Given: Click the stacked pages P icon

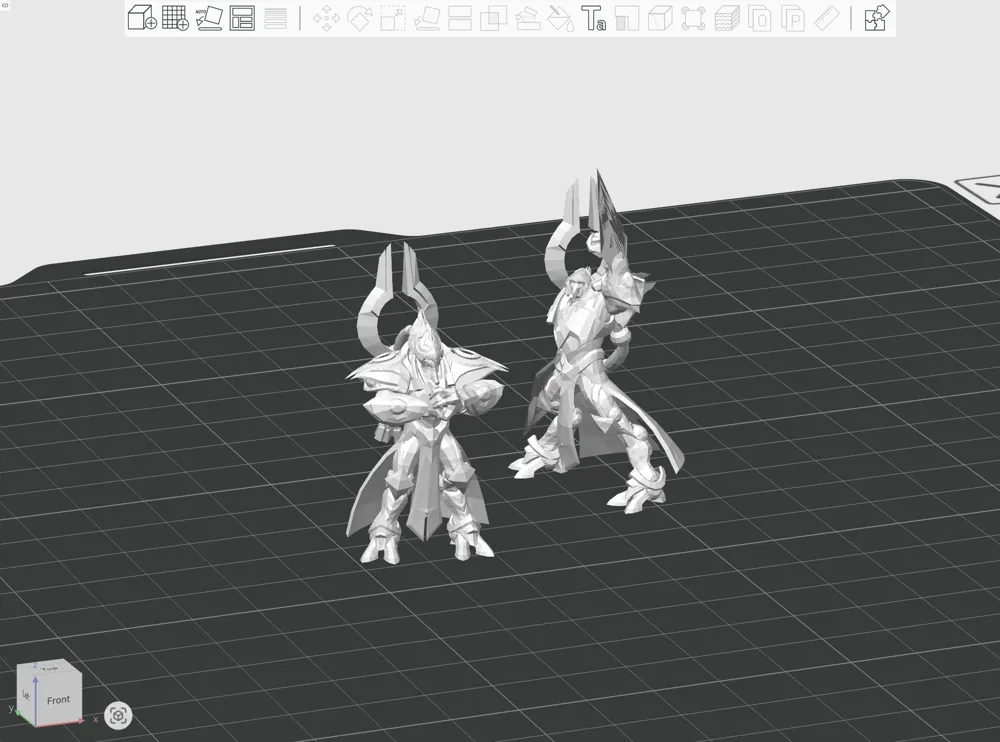Looking at the screenshot, I should point(793,18).
